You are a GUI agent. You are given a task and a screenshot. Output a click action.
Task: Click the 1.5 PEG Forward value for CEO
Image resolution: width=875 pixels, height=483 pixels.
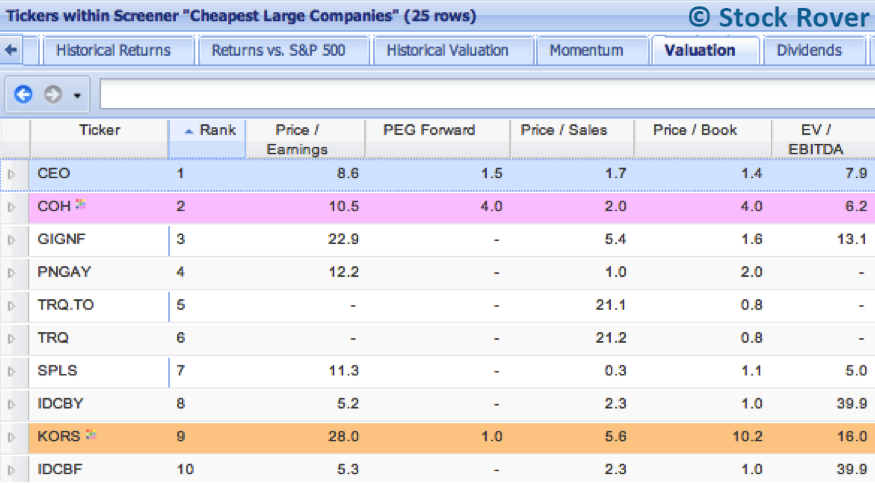pyautogui.click(x=492, y=174)
